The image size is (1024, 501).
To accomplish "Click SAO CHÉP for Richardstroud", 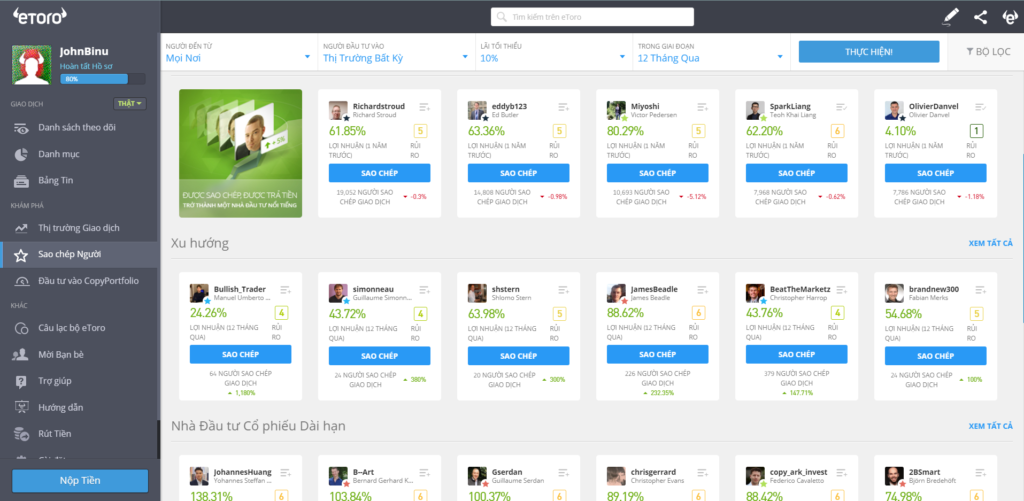I will (x=379, y=173).
